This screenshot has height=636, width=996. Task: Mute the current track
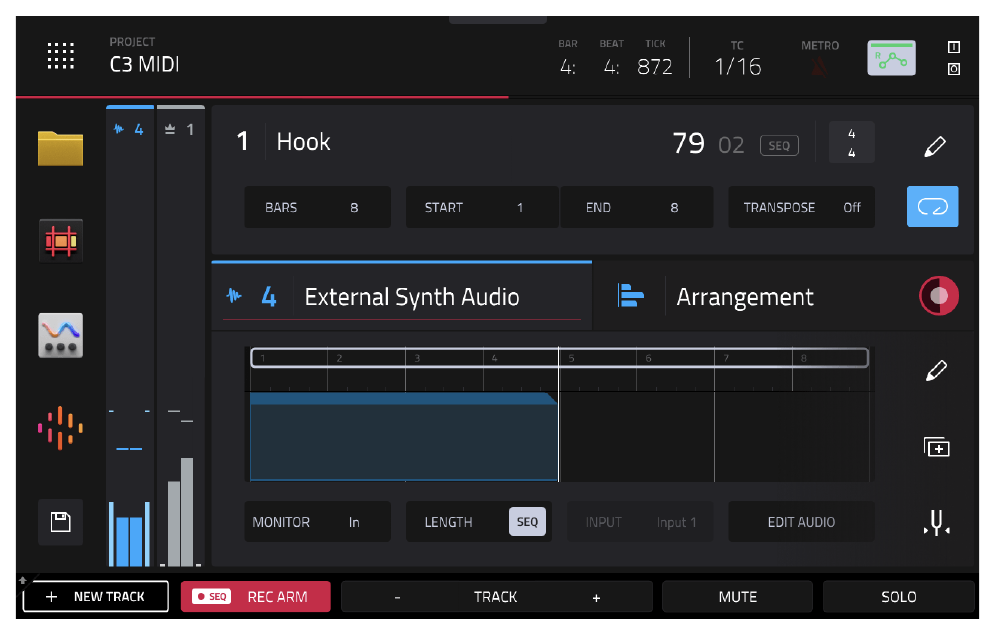[737, 597]
